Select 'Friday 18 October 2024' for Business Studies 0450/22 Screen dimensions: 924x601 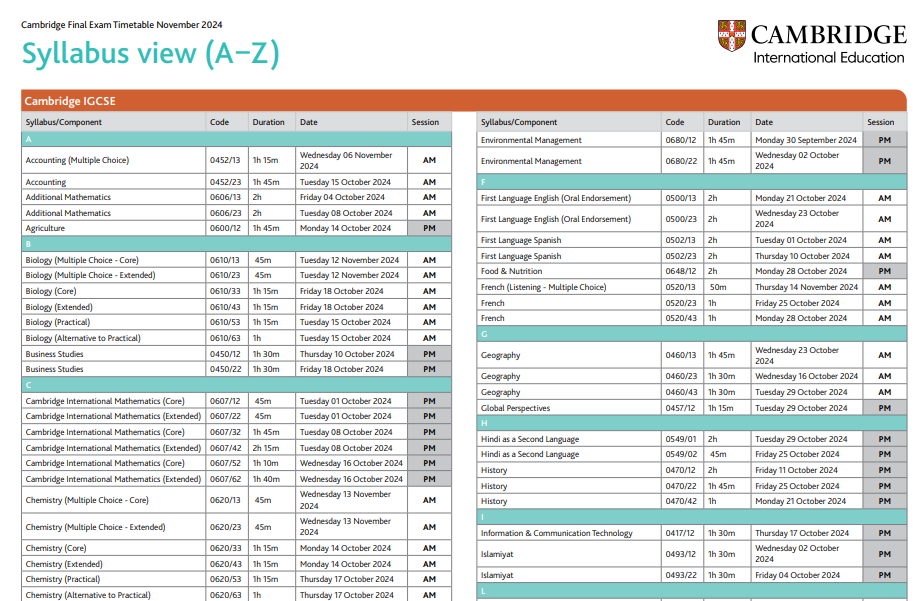(341, 369)
